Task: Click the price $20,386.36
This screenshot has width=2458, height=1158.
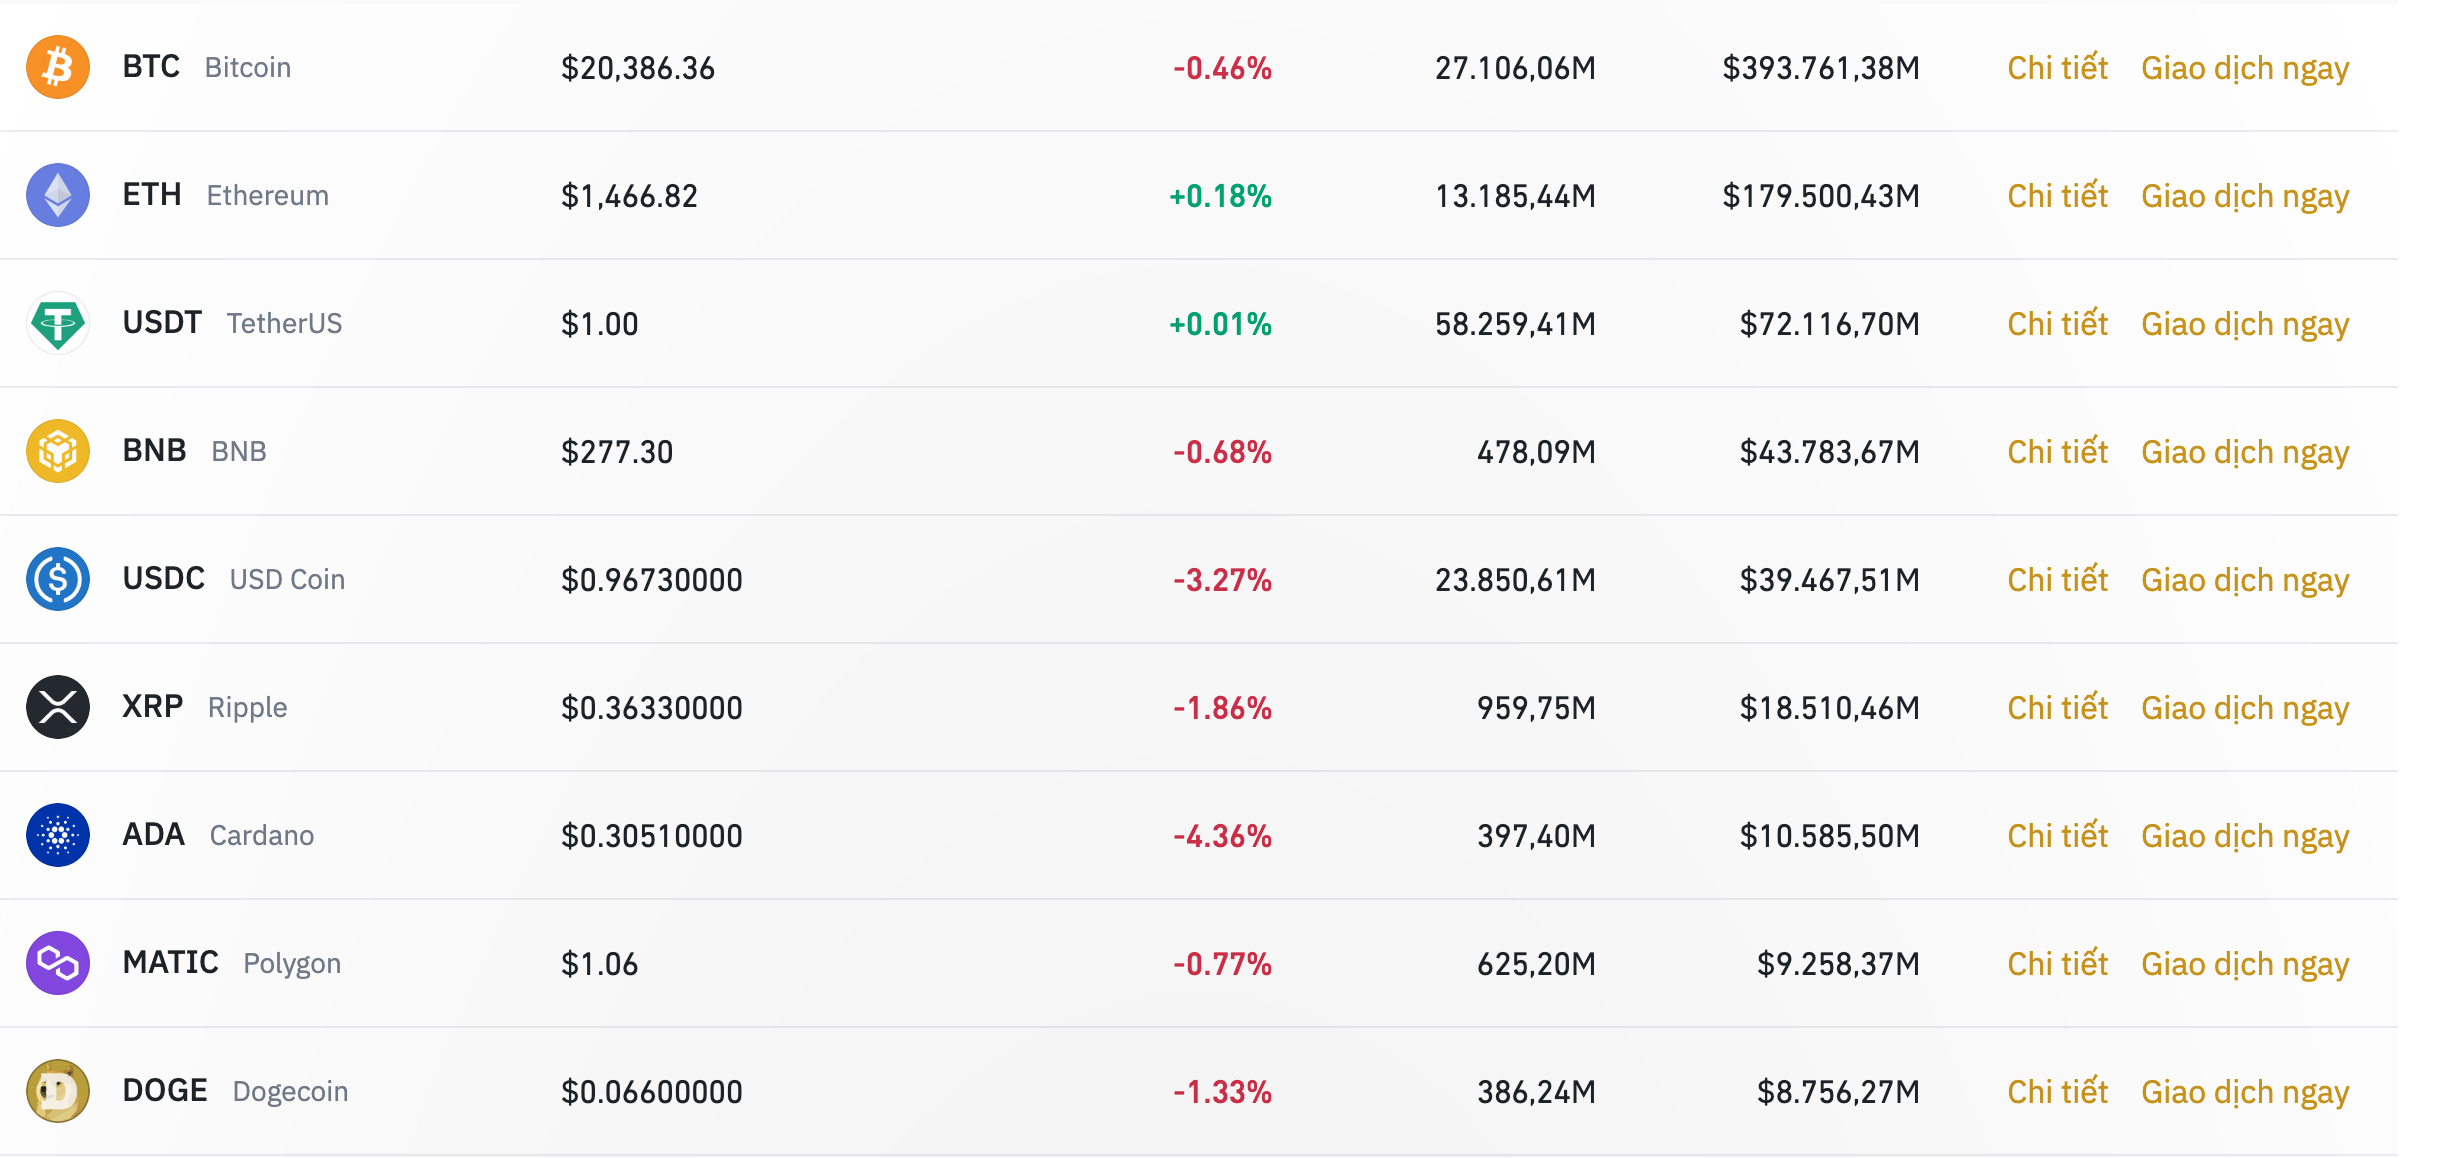Action: 638,68
